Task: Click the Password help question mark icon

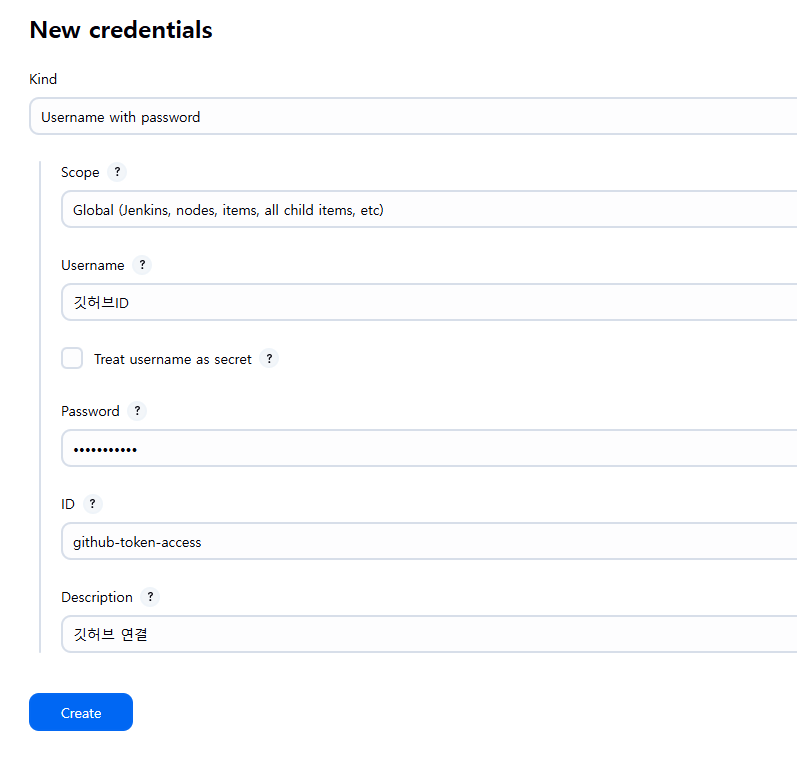Action: [137, 411]
